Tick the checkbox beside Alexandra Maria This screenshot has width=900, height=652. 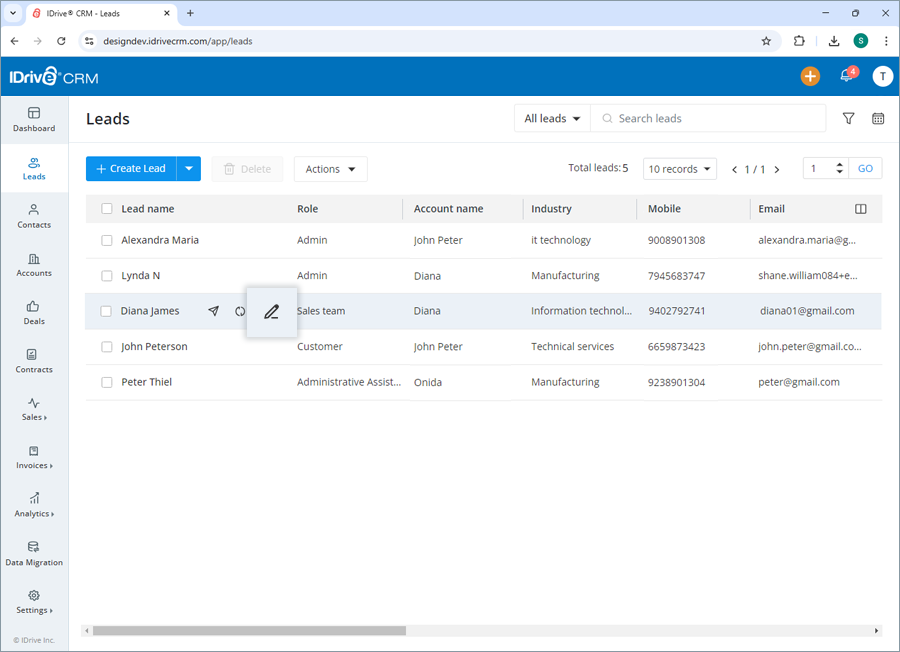coord(106,240)
